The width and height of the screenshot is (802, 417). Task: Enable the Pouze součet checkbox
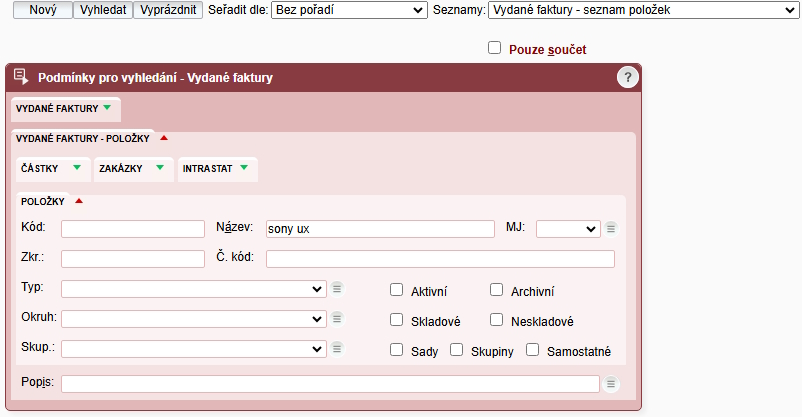tap(494, 47)
